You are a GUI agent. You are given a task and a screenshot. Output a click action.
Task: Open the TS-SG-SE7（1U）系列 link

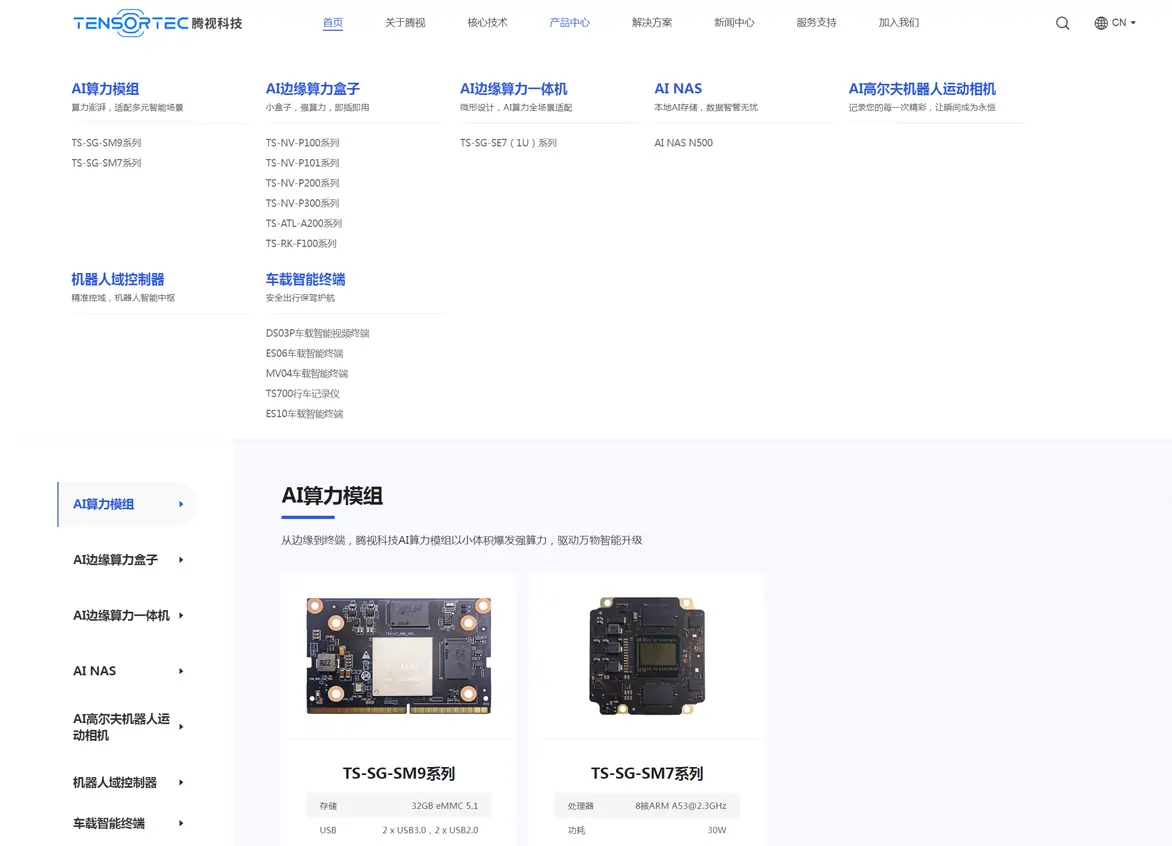508,143
